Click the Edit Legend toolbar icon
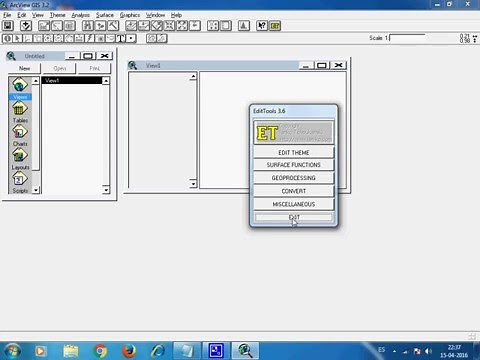 pos(57,26)
